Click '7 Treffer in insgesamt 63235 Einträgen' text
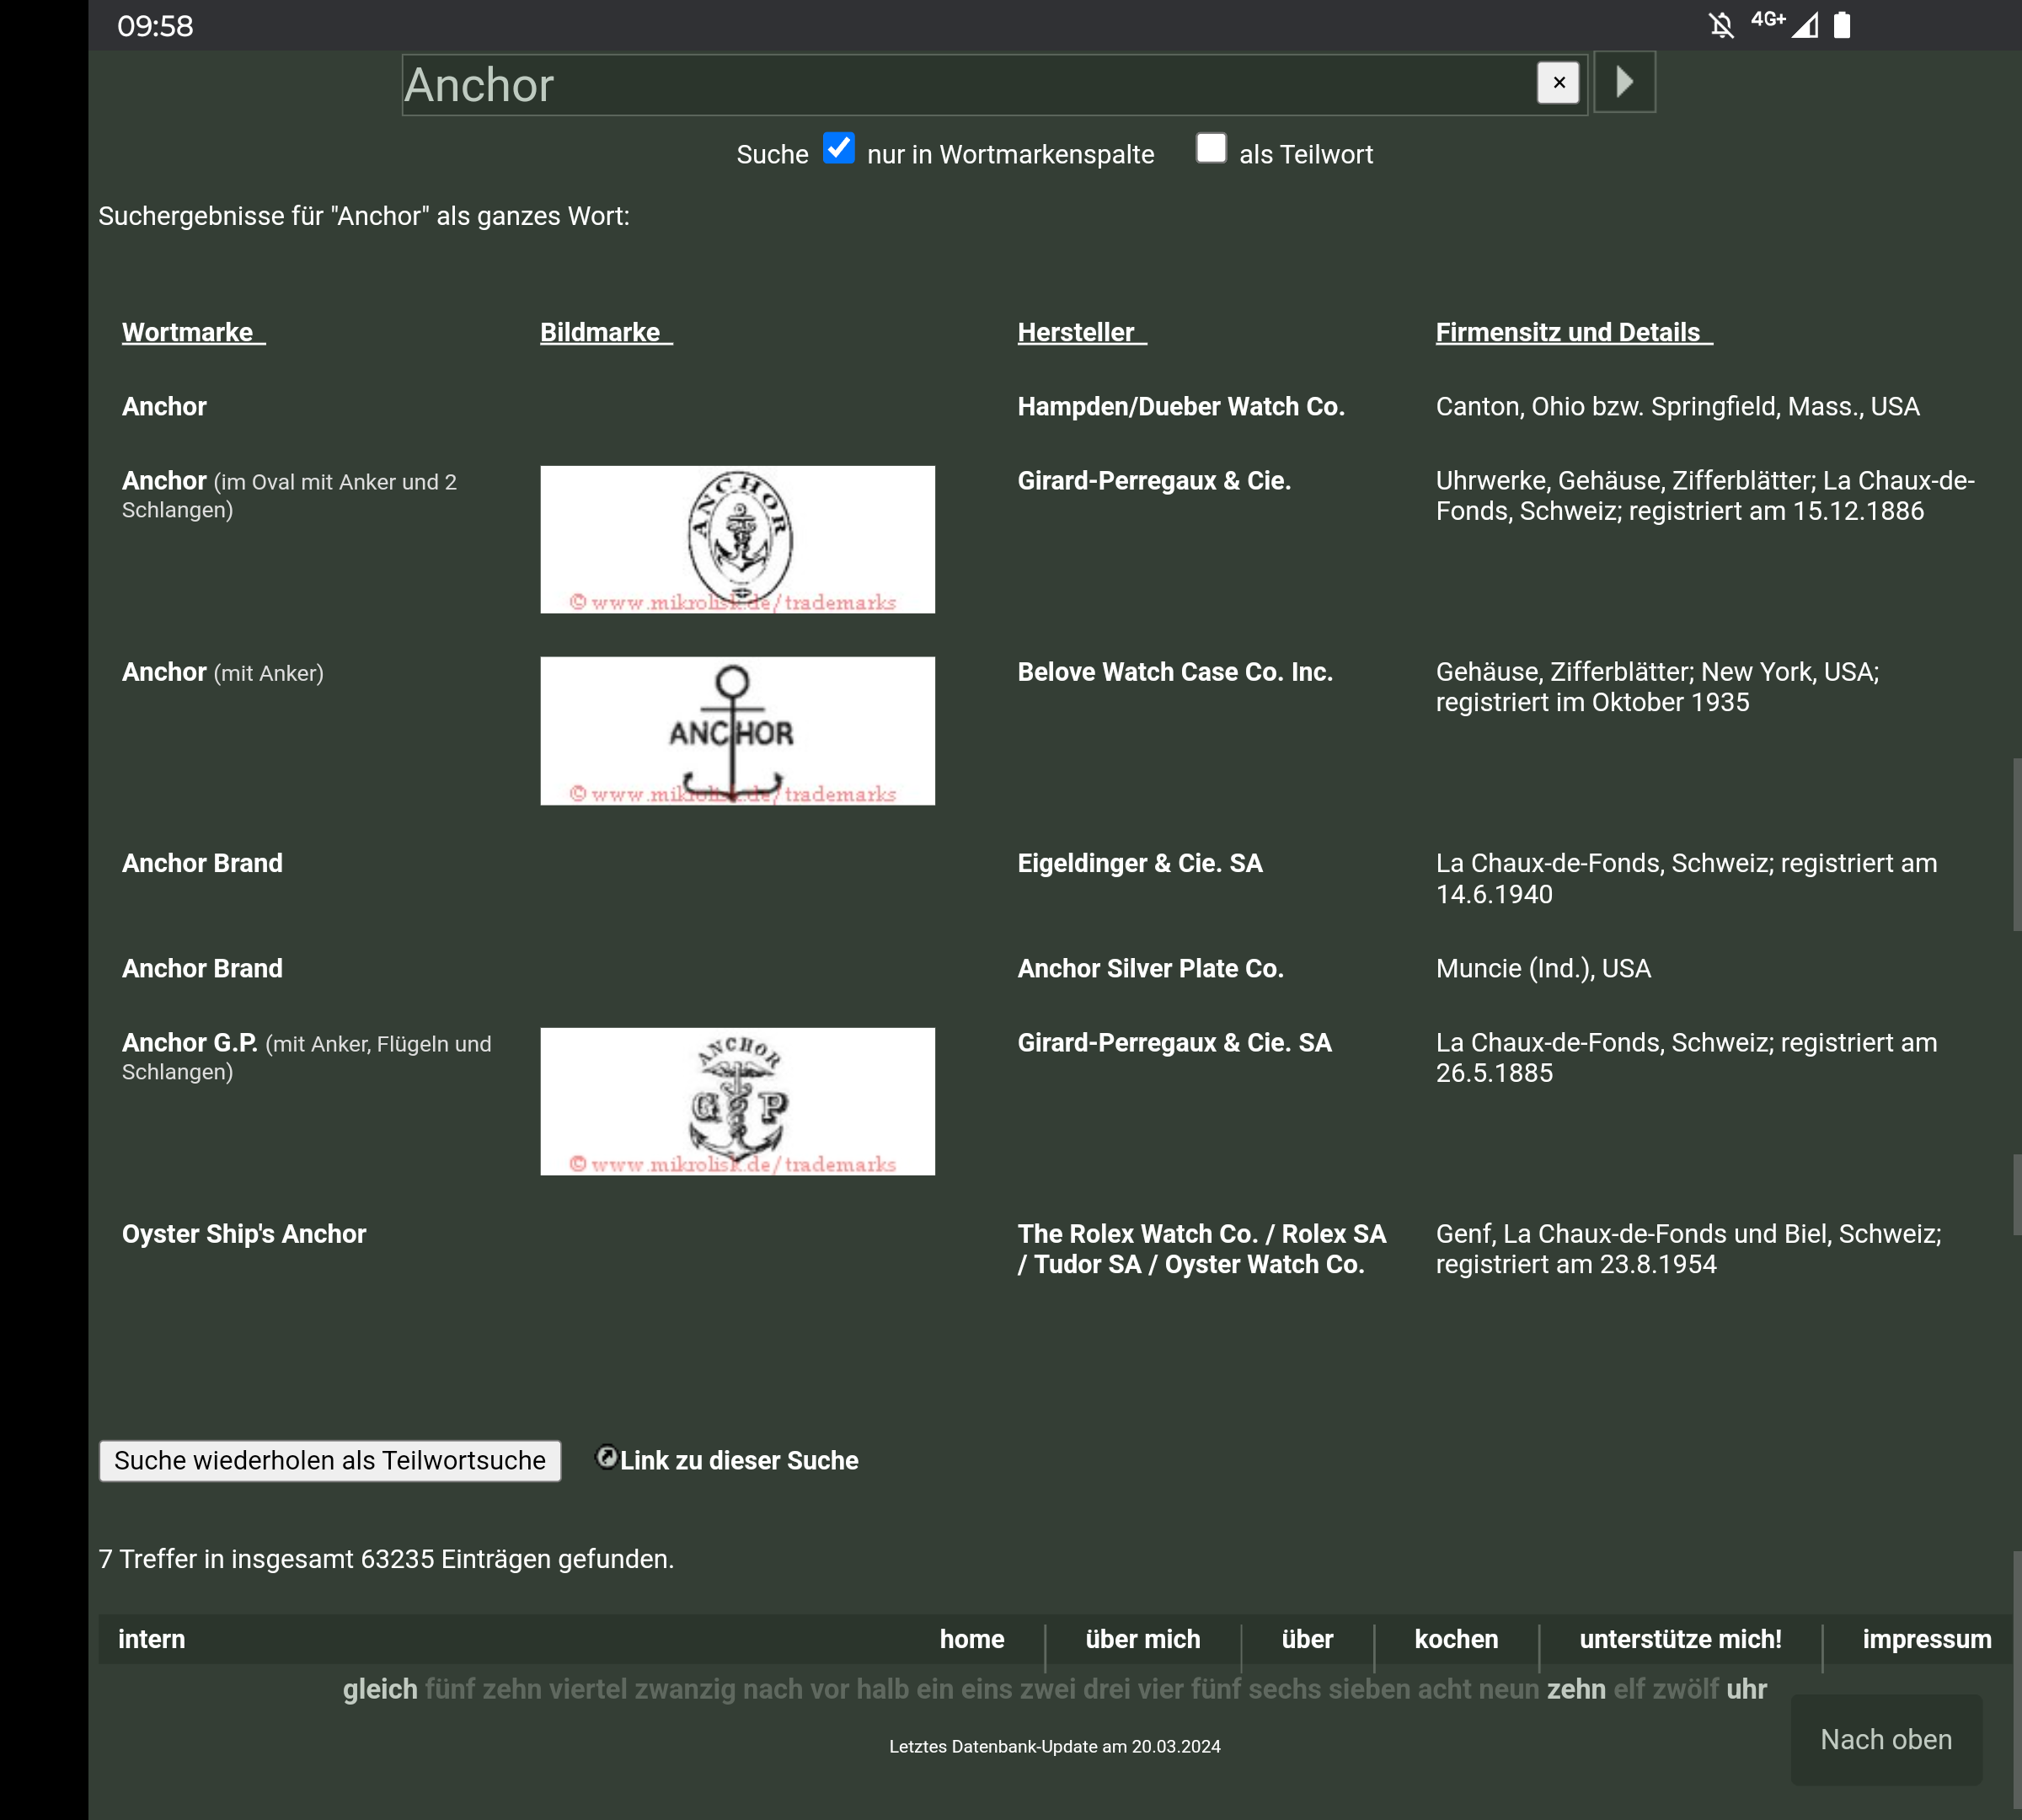The image size is (2022, 1820). [386, 1559]
